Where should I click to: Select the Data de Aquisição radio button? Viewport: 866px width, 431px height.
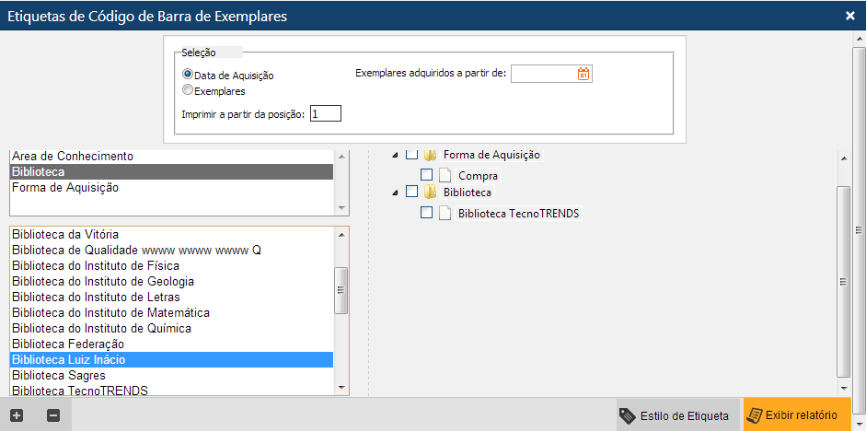coord(187,75)
